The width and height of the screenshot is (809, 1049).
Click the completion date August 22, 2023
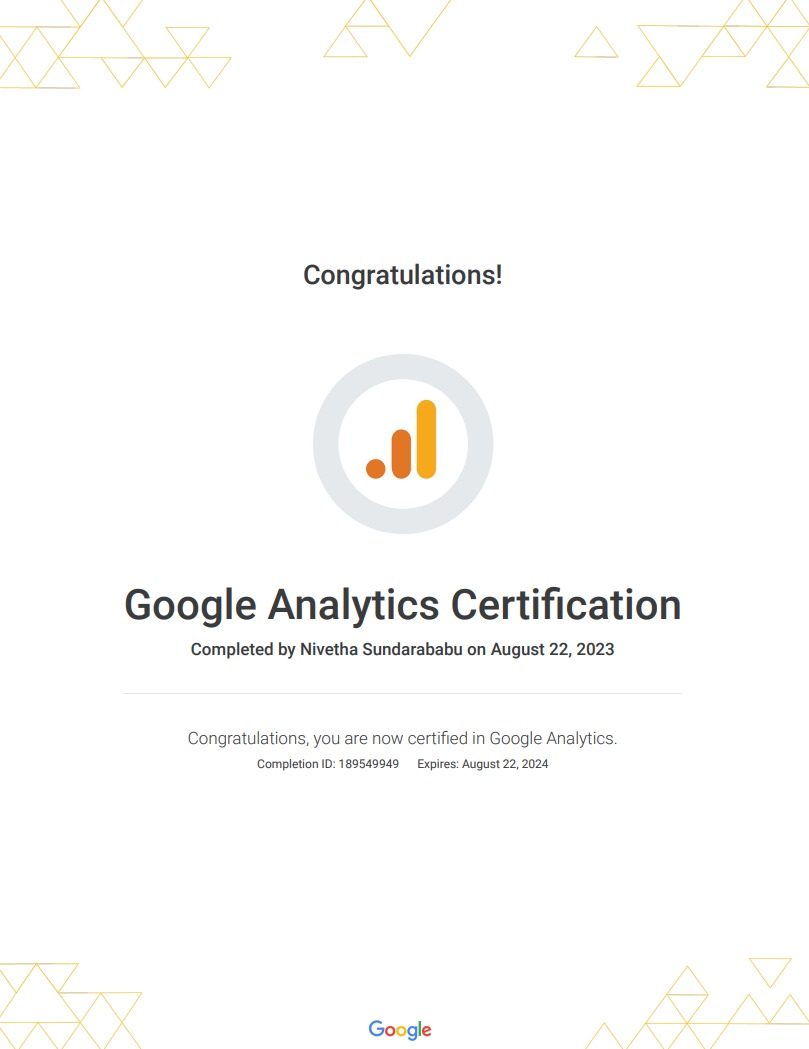[552, 650]
